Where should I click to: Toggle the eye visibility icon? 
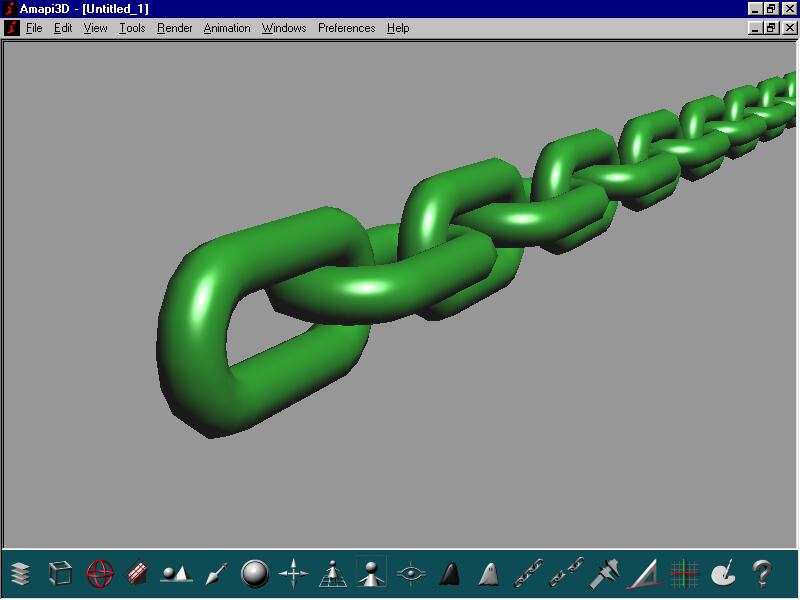click(410, 573)
